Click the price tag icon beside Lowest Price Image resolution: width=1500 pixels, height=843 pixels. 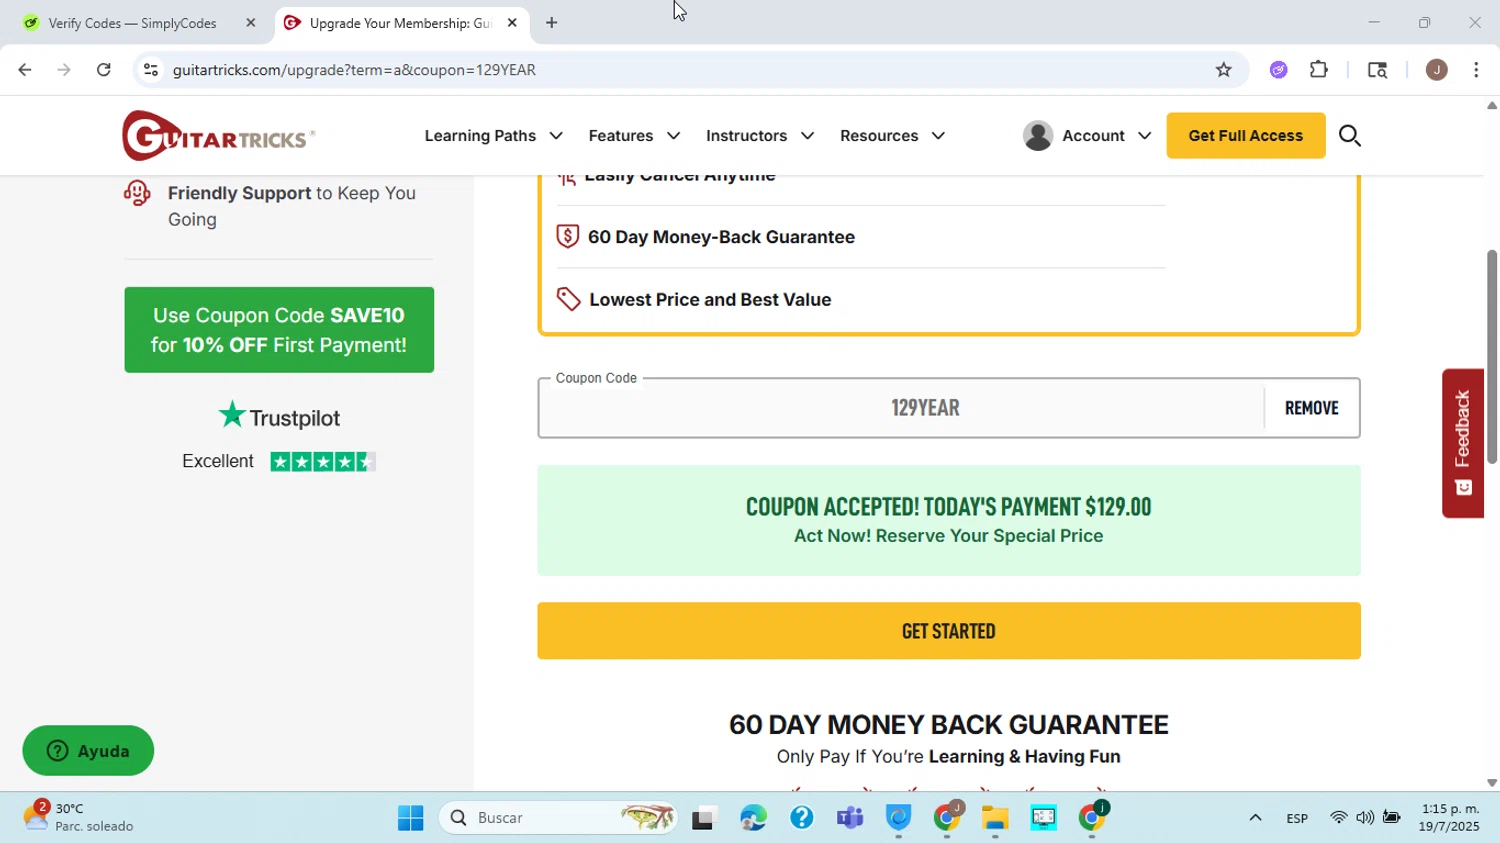(568, 299)
